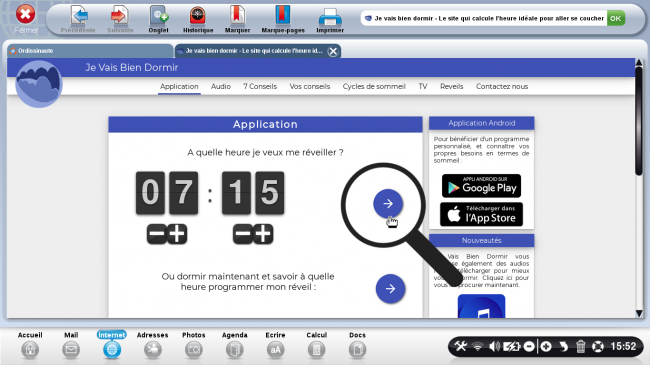Open the Audio menu item

pos(221,86)
